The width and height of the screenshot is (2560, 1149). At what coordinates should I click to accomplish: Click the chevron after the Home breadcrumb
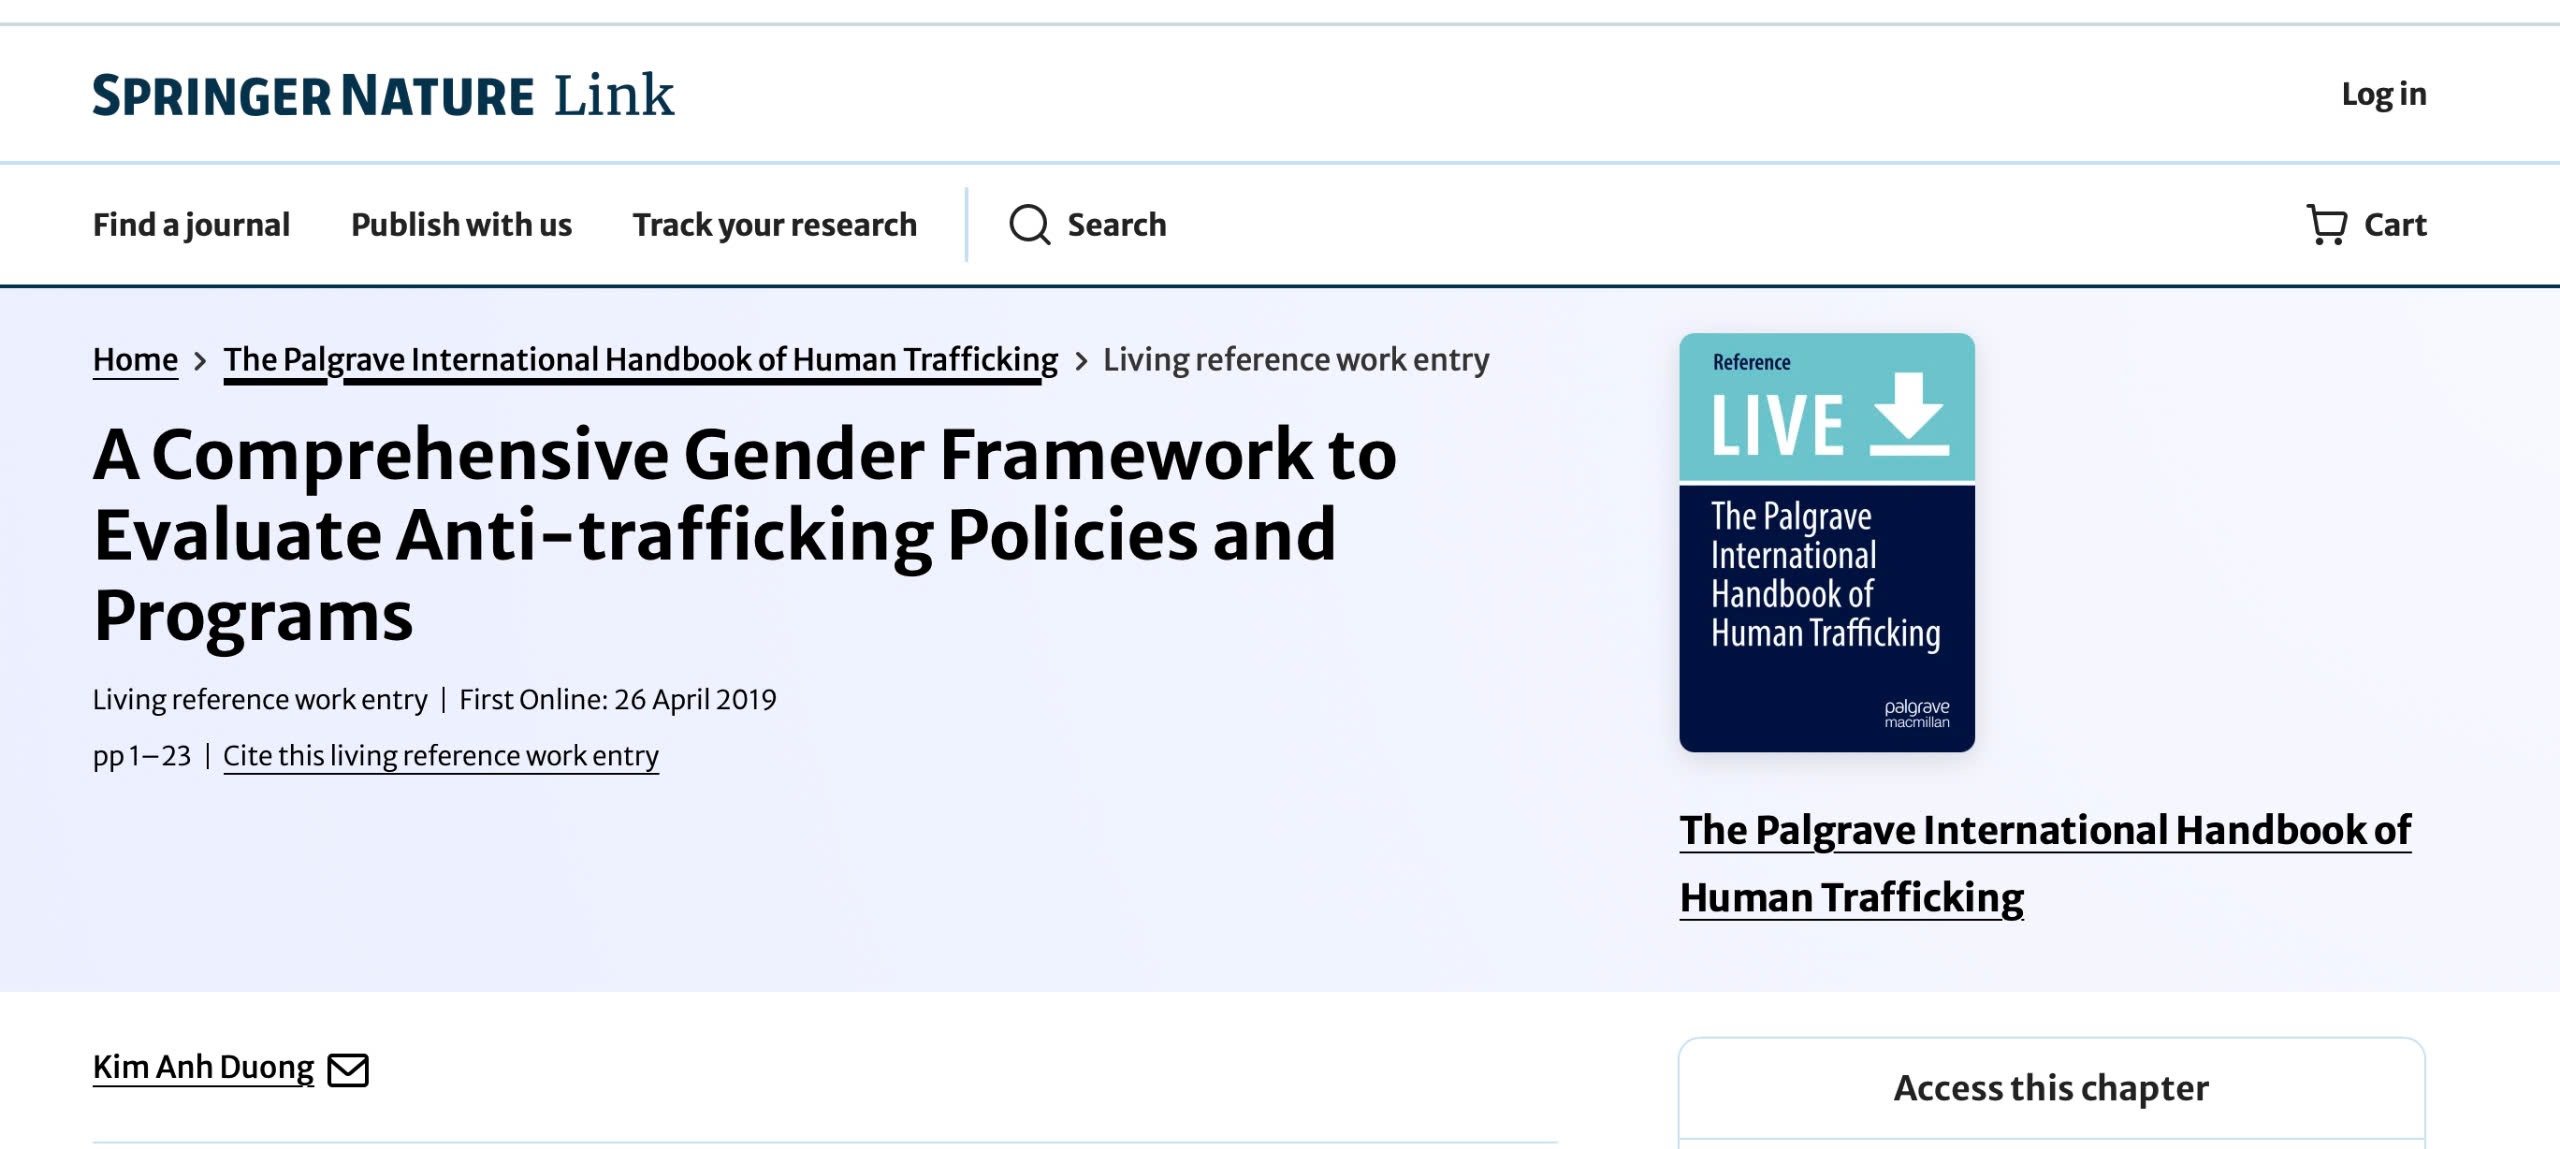(x=201, y=361)
